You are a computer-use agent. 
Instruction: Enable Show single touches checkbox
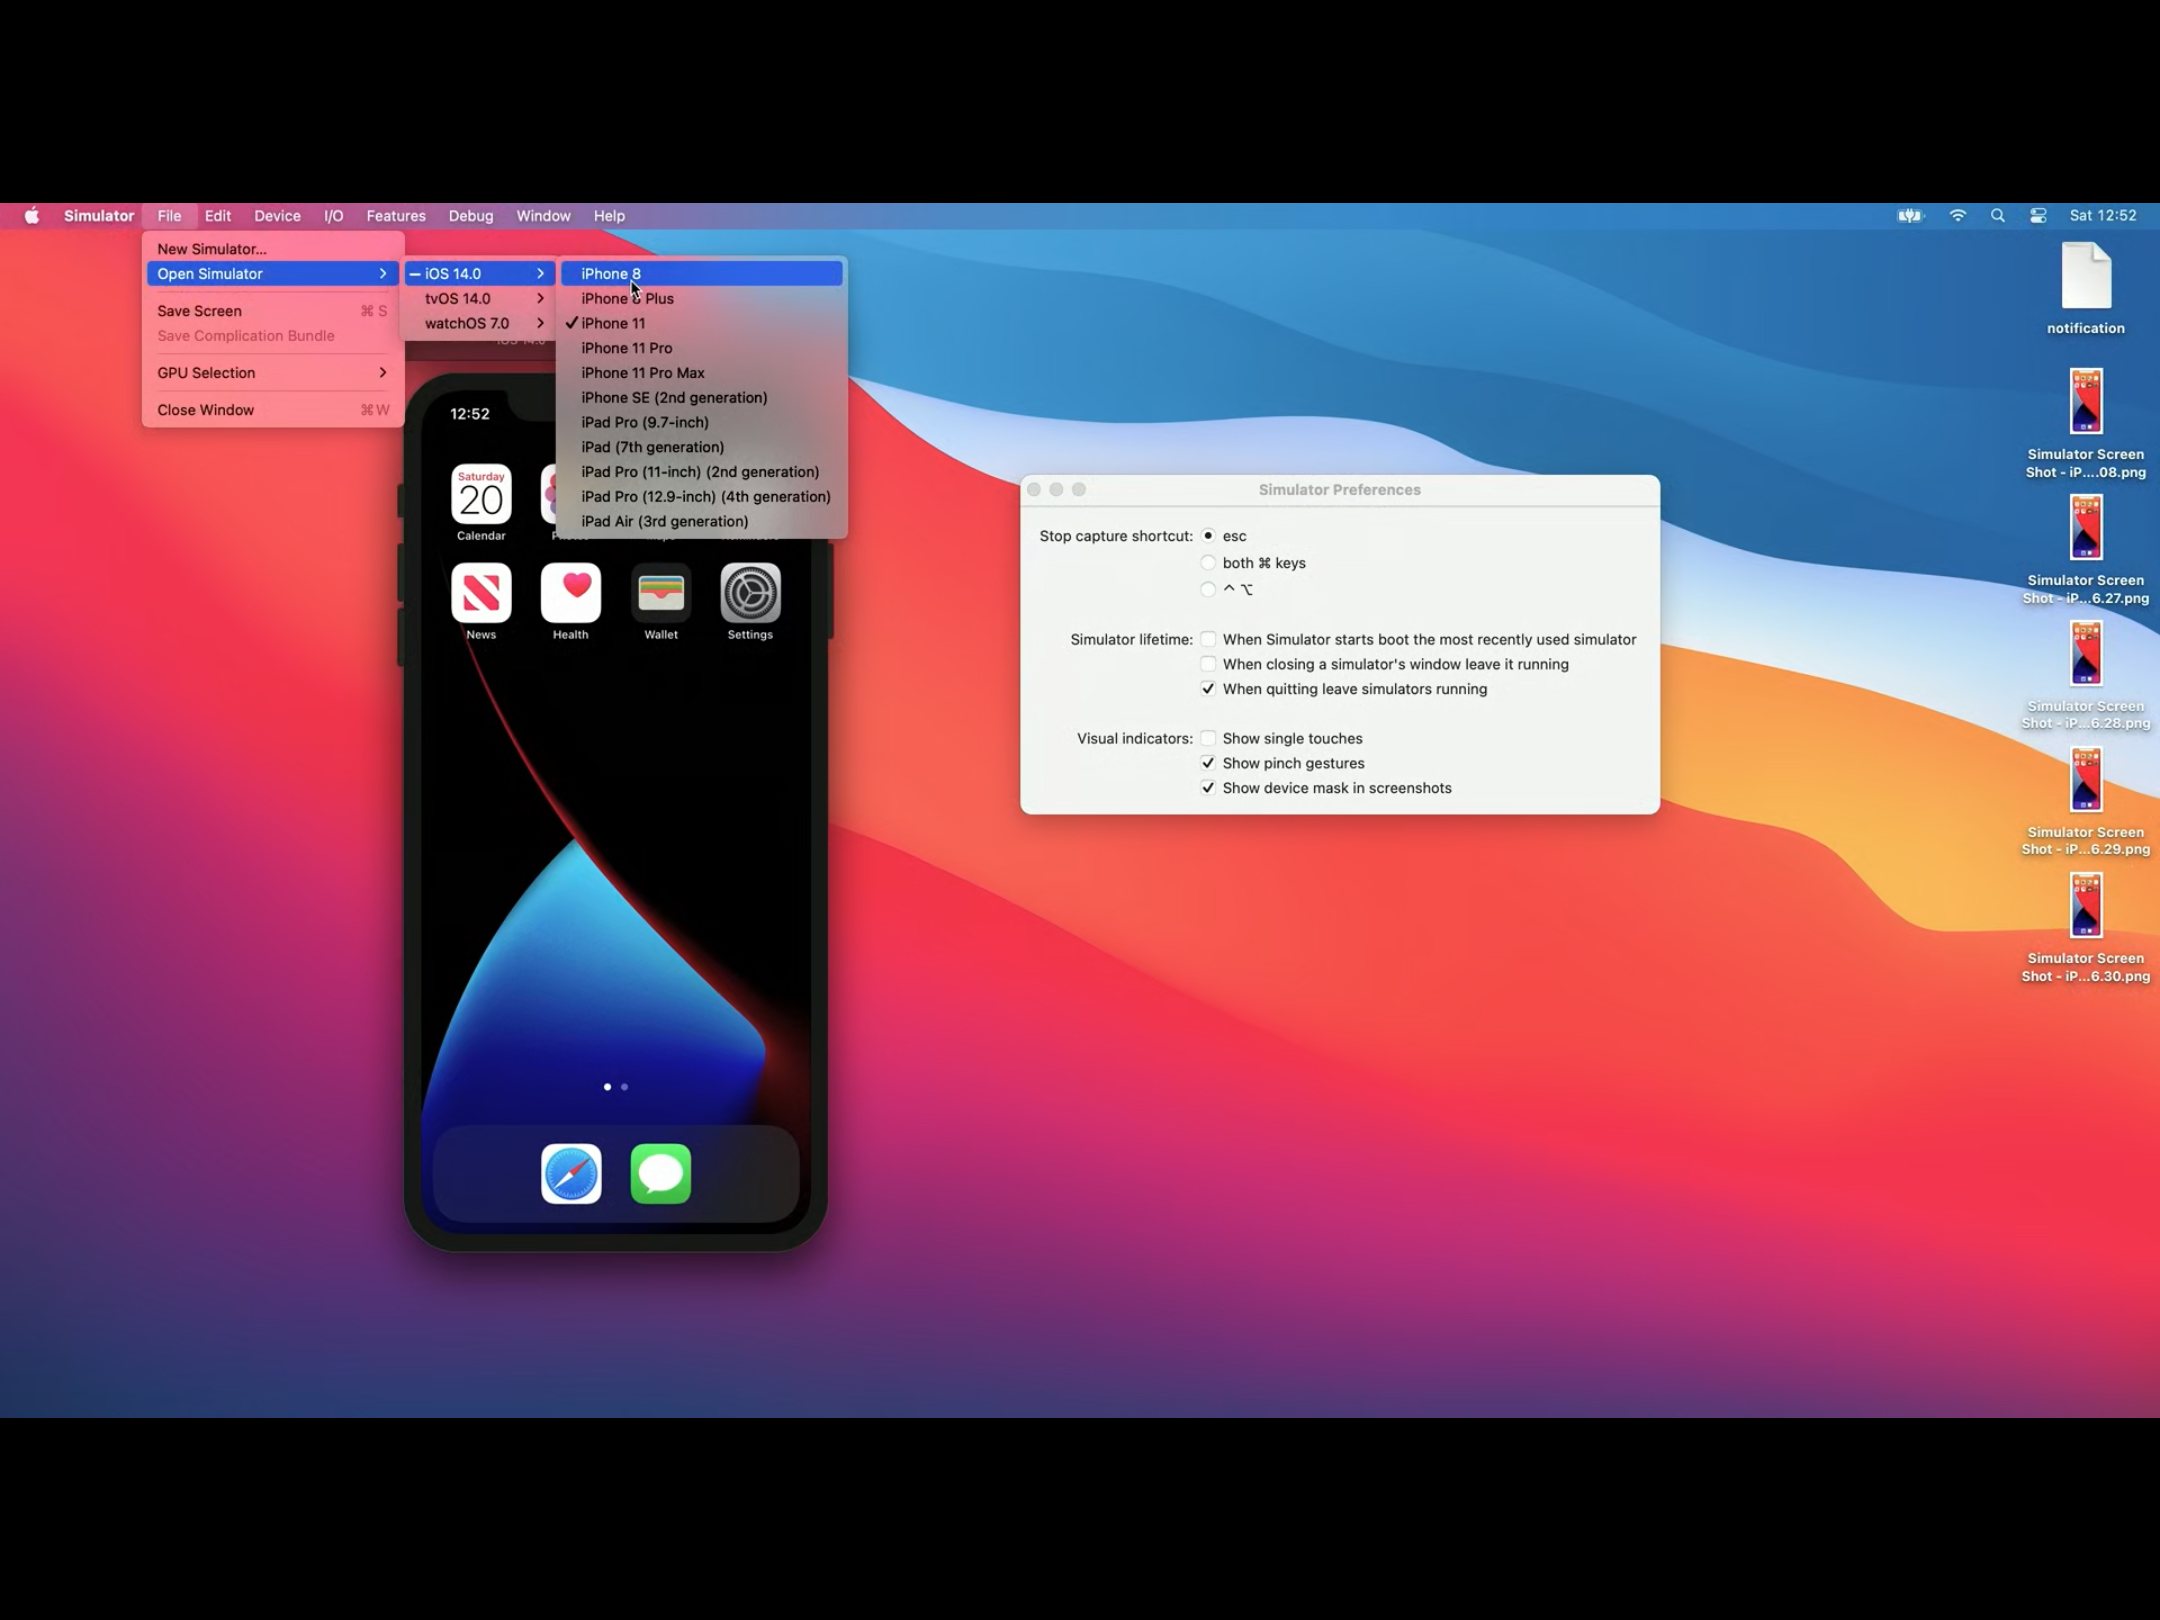coord(1208,738)
